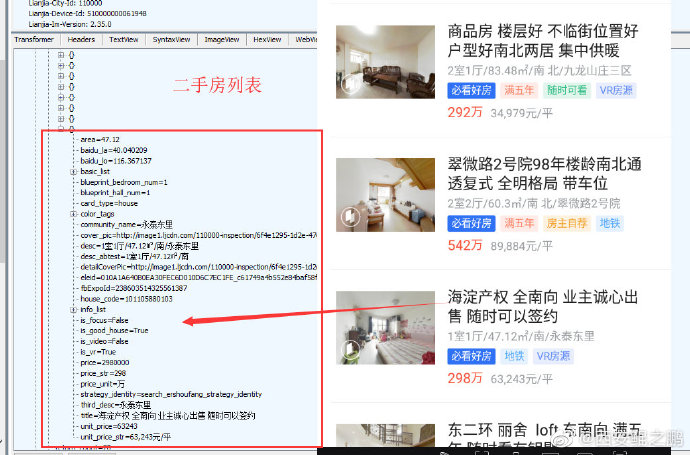Click the 2室1厅/83.48㎡ description line

[540, 70]
